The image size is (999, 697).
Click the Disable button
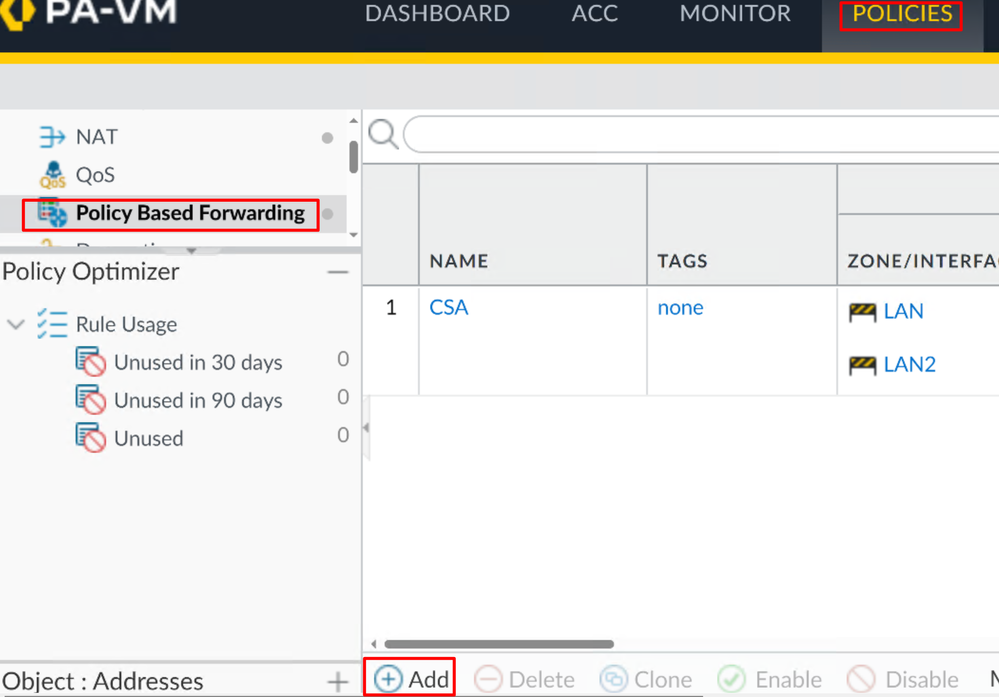903,680
